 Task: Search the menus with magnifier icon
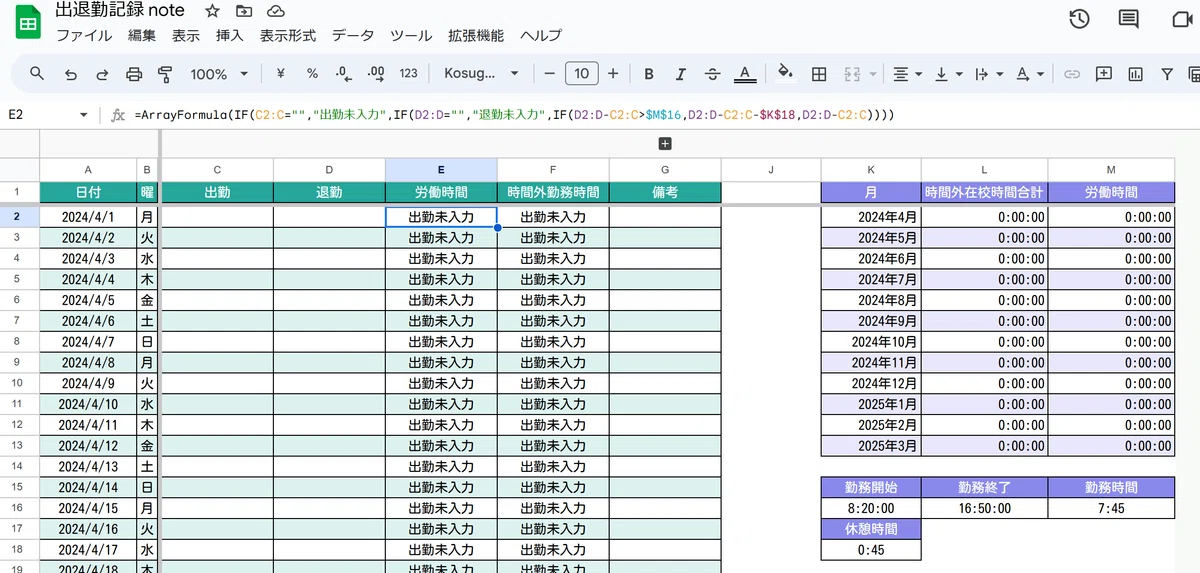point(37,73)
